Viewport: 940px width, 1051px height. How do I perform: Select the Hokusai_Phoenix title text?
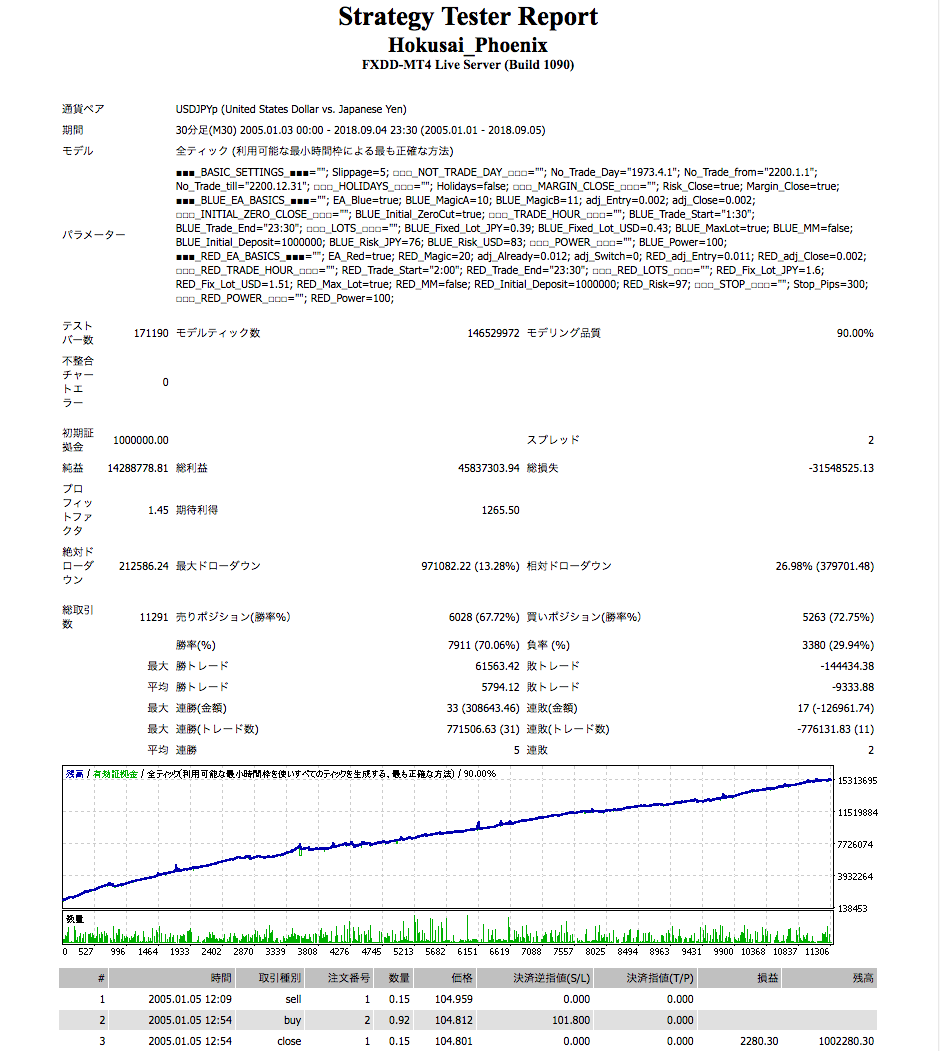[468, 45]
